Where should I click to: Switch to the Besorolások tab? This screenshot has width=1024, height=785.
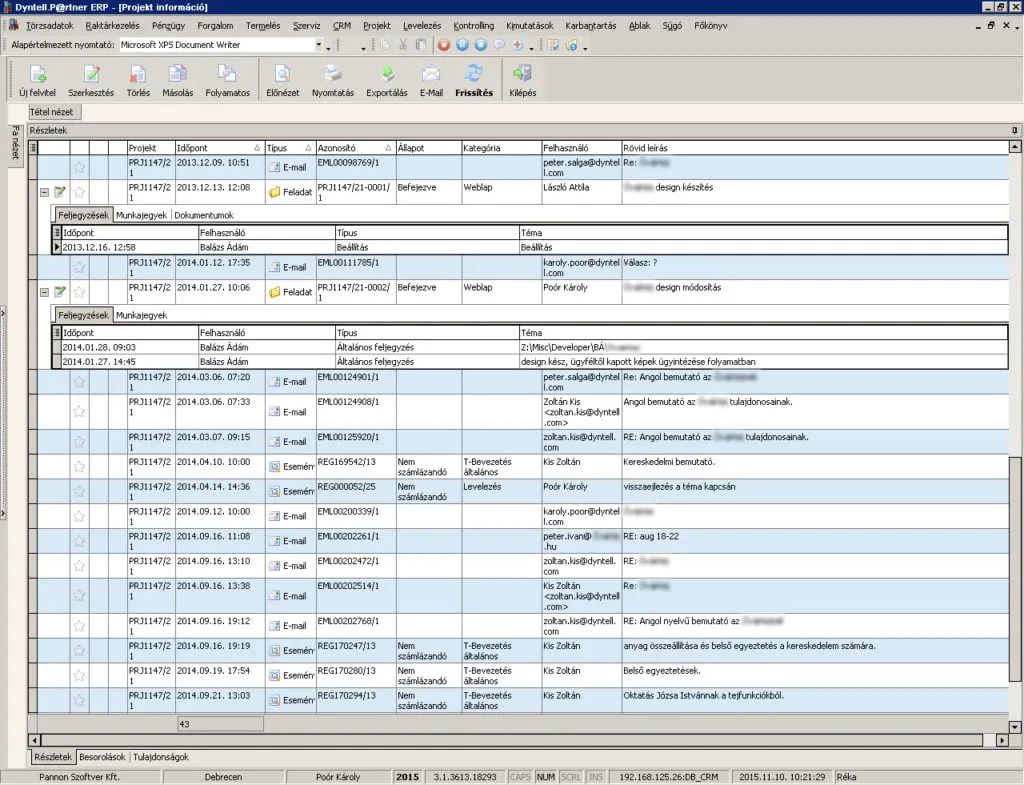pos(104,757)
